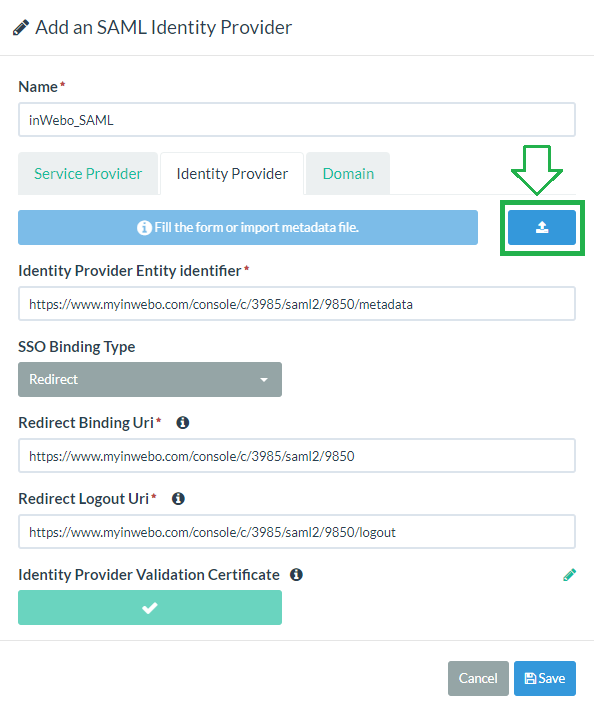Click the Fill the form or import metadata banner
Image resolution: width=594 pixels, height=714 pixels.
248,227
